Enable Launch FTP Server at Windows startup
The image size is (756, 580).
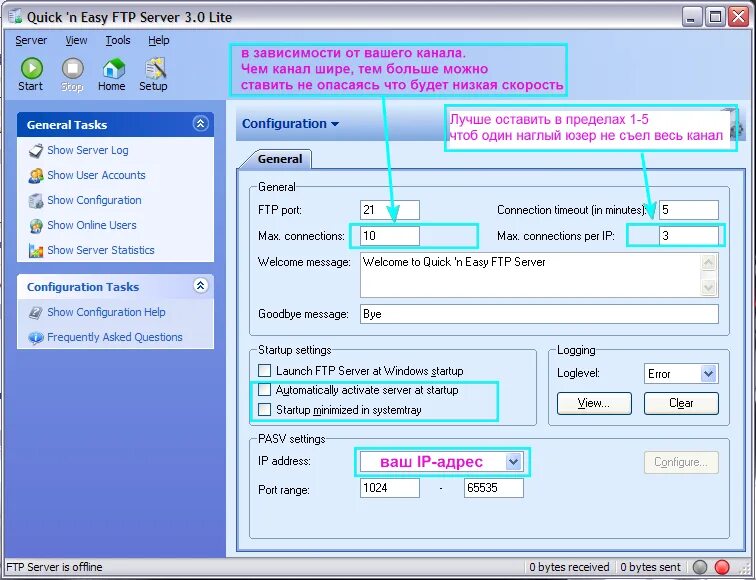point(264,371)
